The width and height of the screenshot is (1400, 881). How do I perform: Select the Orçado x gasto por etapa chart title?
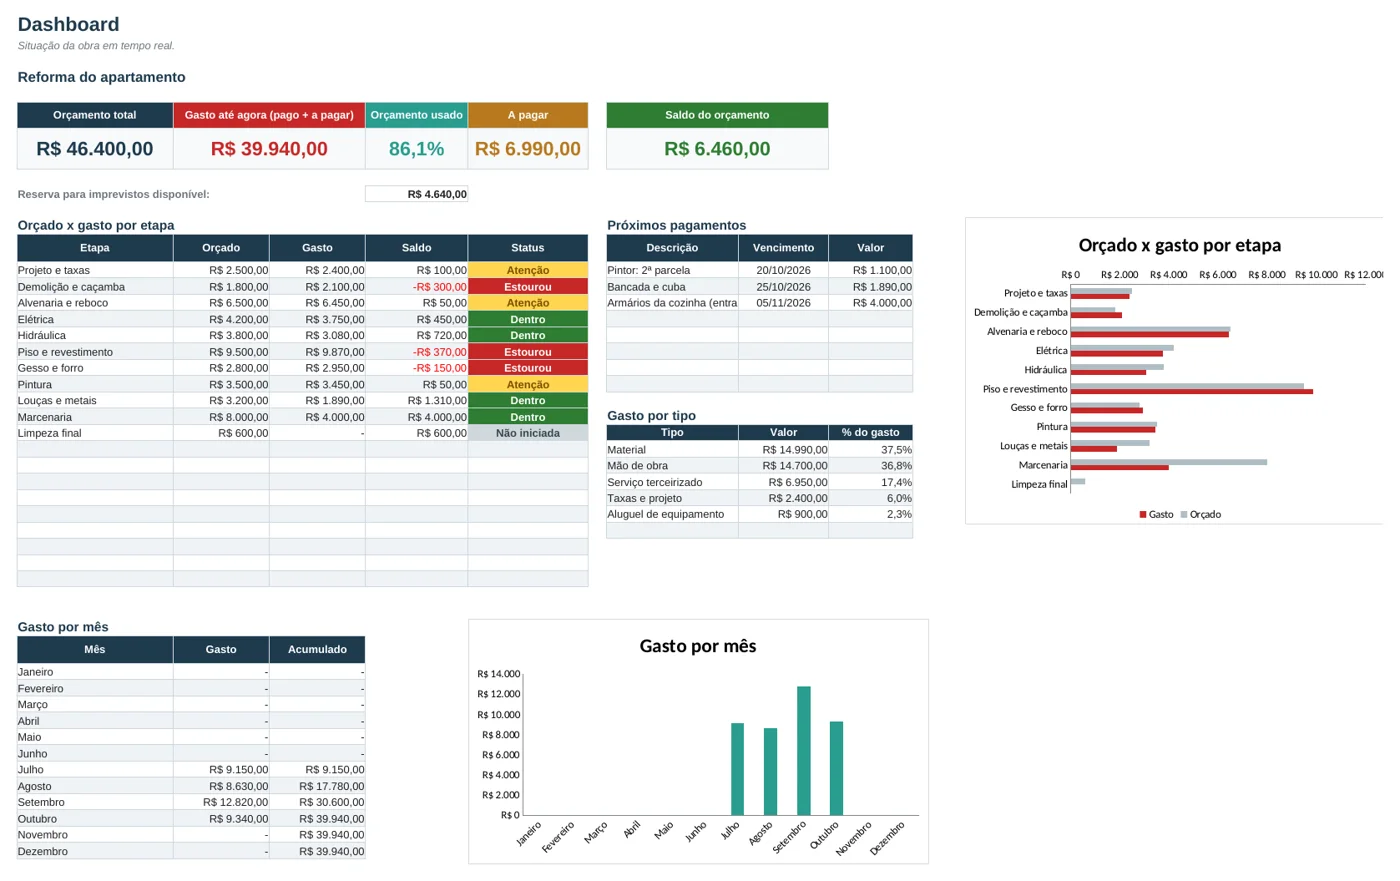point(1179,245)
